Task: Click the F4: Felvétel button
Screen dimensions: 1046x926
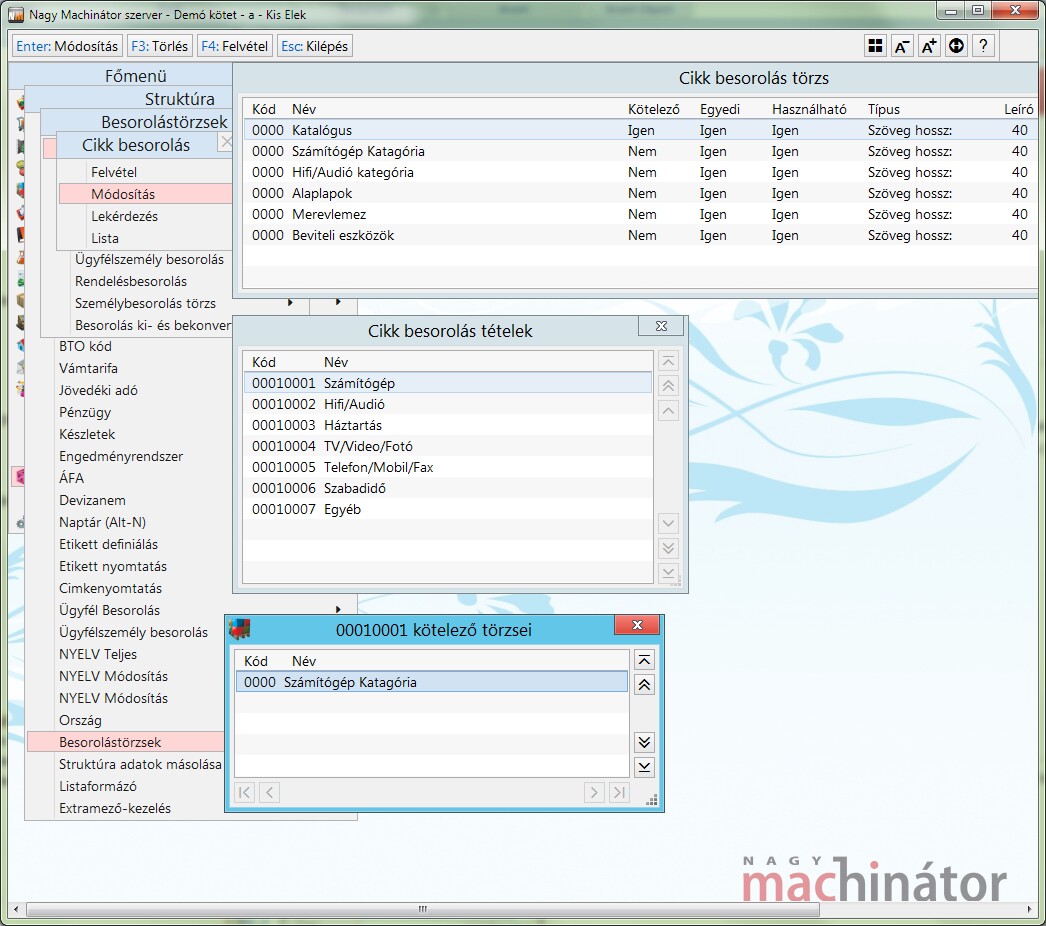Action: point(235,46)
